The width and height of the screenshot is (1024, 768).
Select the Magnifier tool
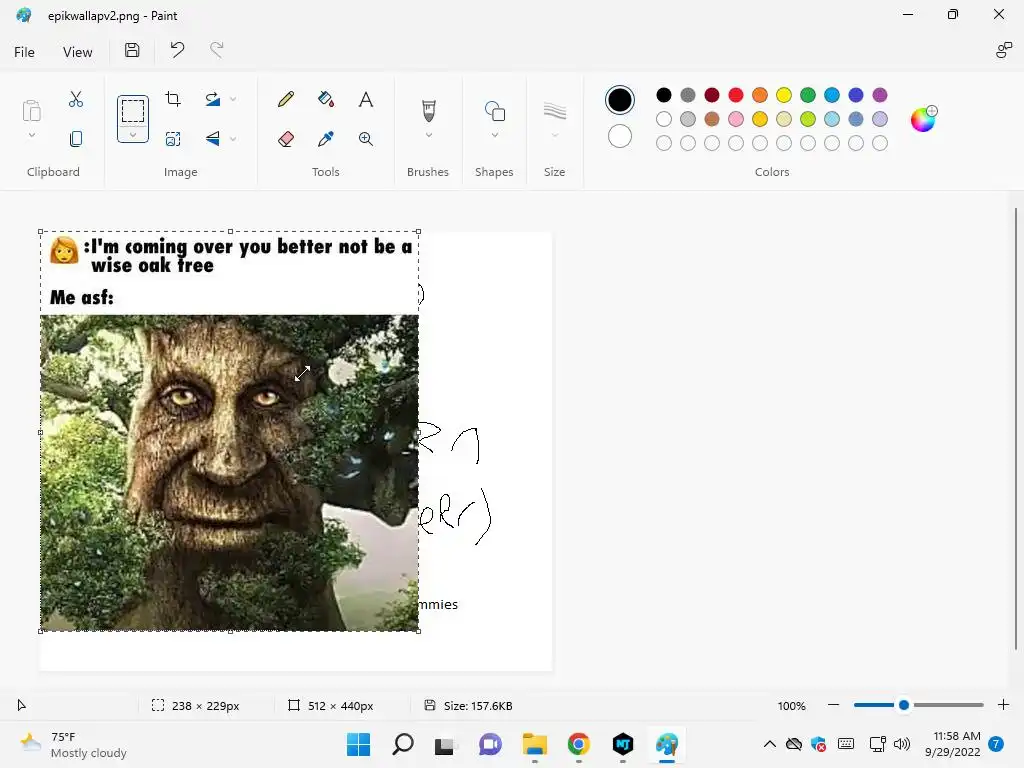click(x=366, y=138)
